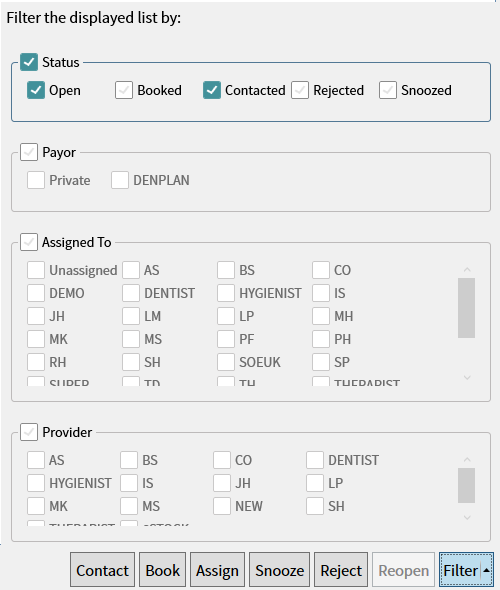Screen dimensions: 500x590
Task: Click Provider list scroll down arrow
Action: pos(467,518)
